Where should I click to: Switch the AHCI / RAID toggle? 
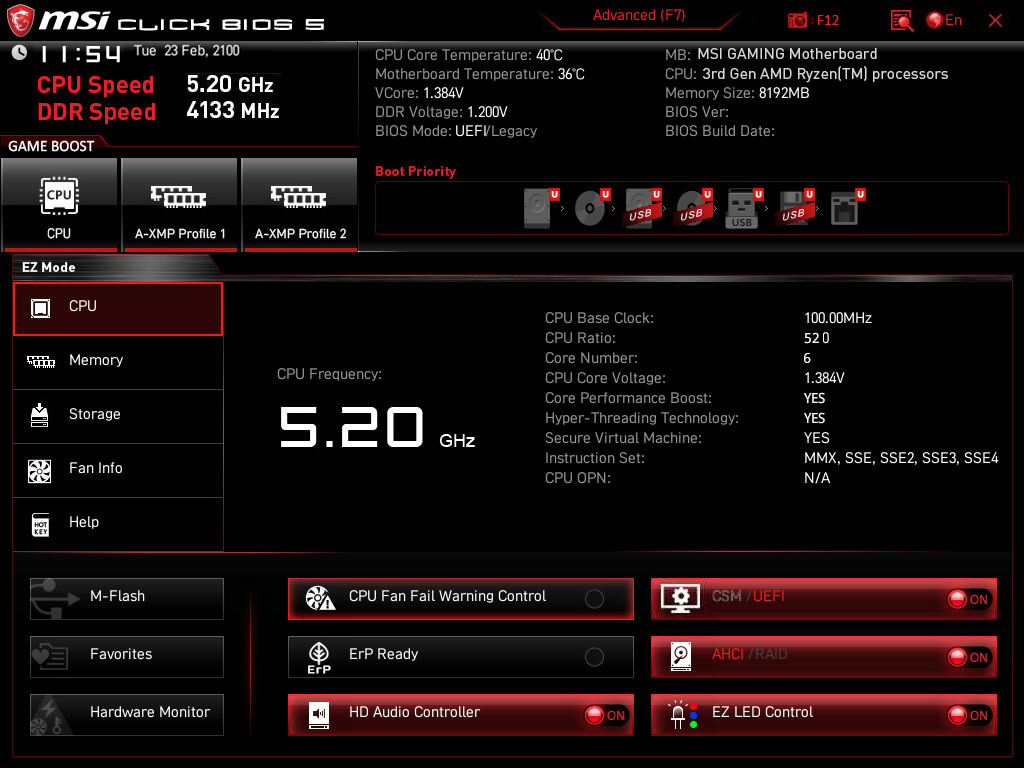[x=969, y=657]
